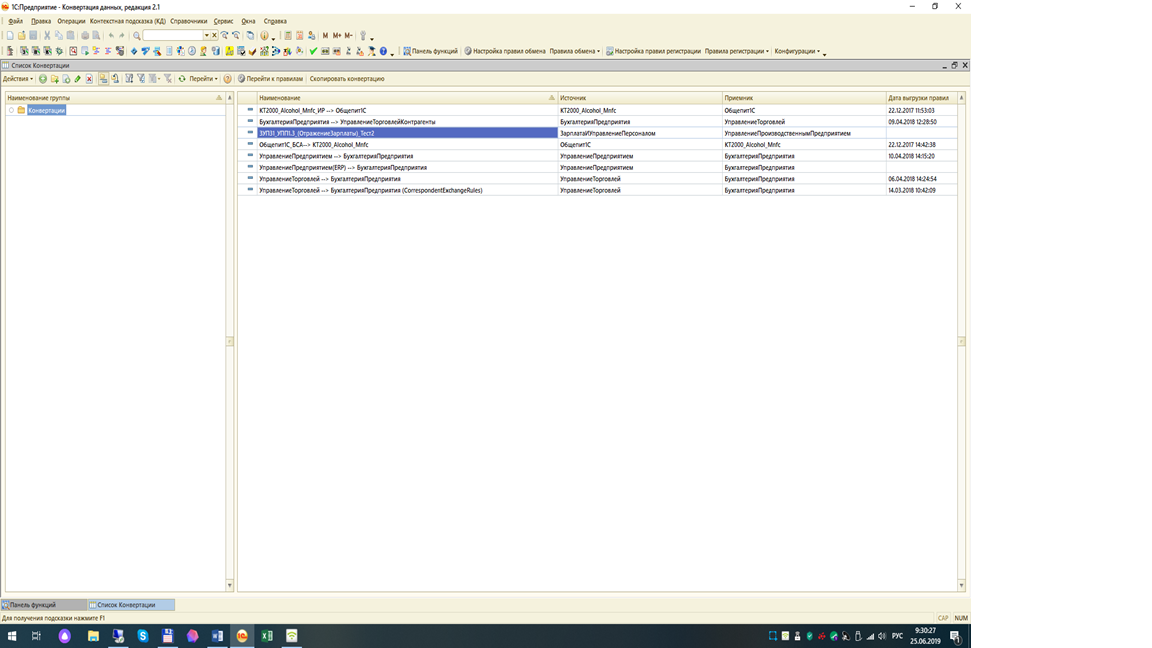The width and height of the screenshot is (1152, 648).
Task: Click the orange Help question icon in list toolbar
Action: coord(228,79)
